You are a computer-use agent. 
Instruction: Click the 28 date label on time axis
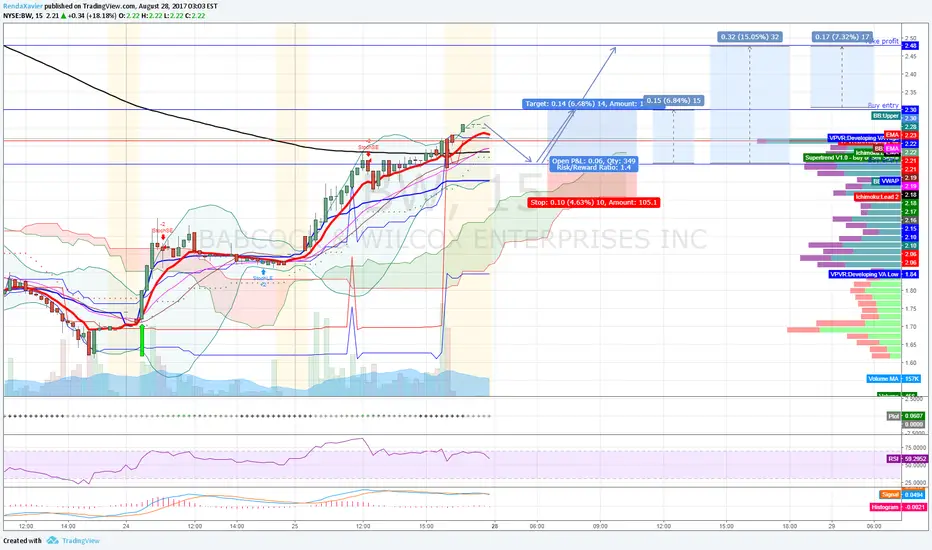pyautogui.click(x=495, y=526)
